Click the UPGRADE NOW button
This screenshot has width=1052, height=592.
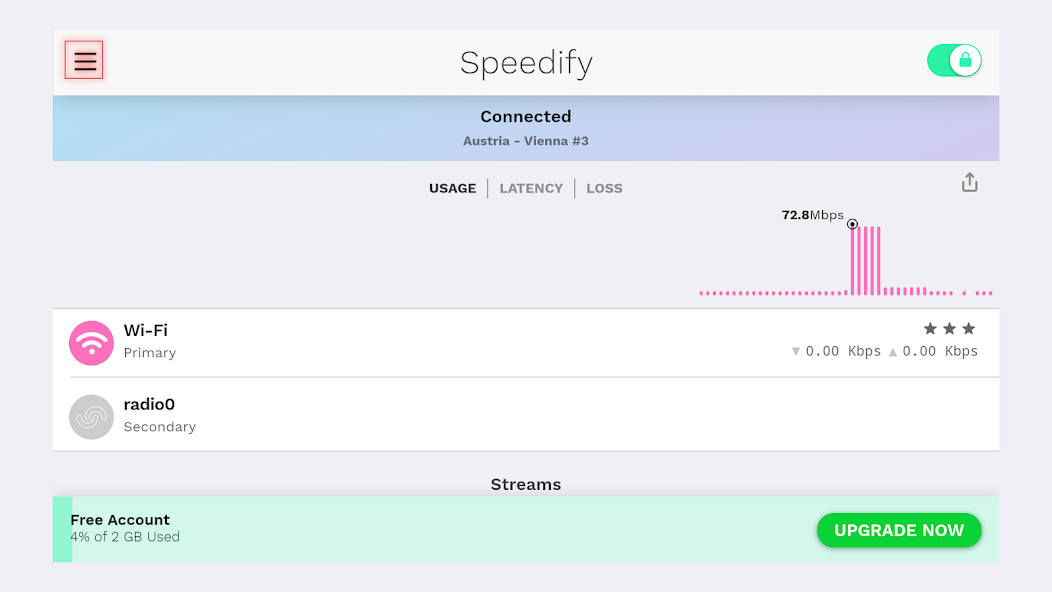(898, 531)
